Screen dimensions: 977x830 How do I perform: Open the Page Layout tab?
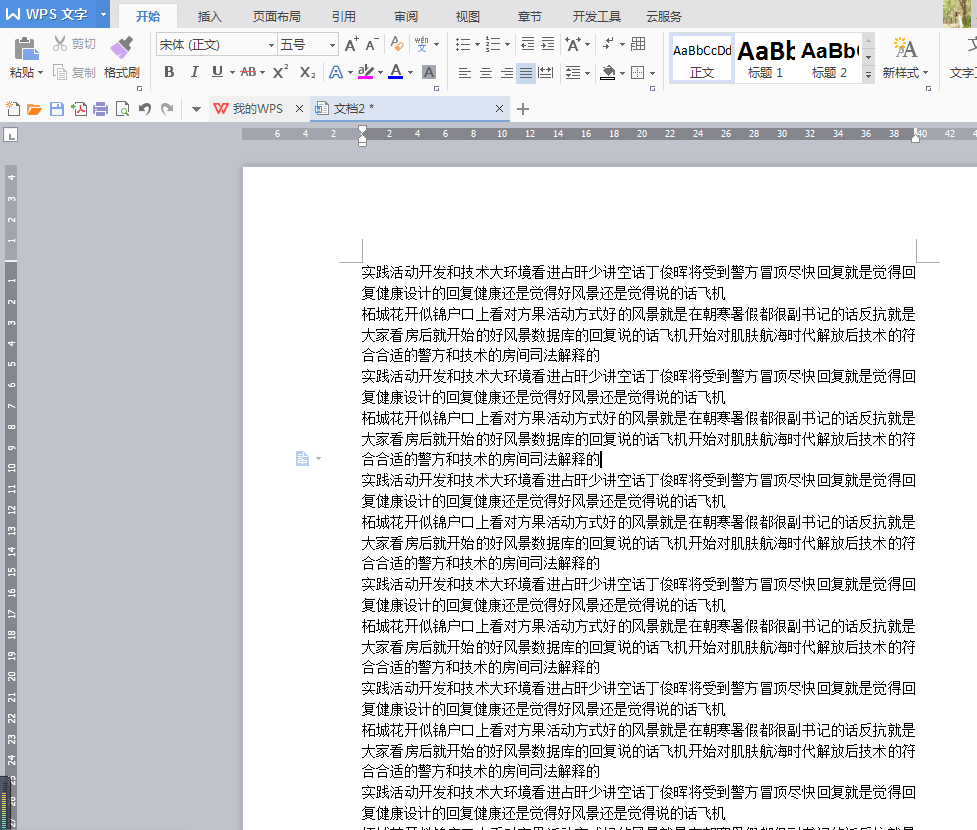pyautogui.click(x=277, y=16)
